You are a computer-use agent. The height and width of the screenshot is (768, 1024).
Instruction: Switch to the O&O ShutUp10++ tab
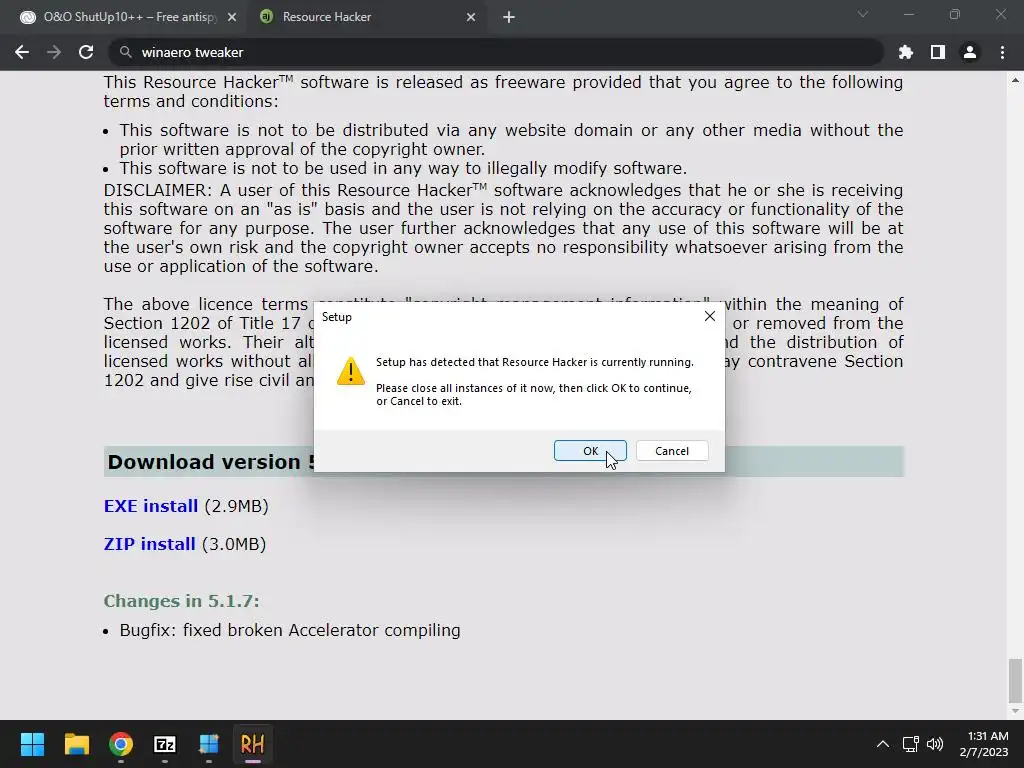click(129, 17)
